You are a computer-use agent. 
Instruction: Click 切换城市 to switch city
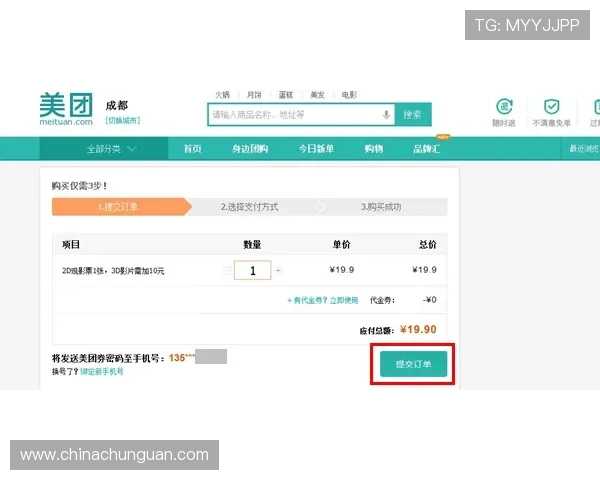(x=123, y=121)
